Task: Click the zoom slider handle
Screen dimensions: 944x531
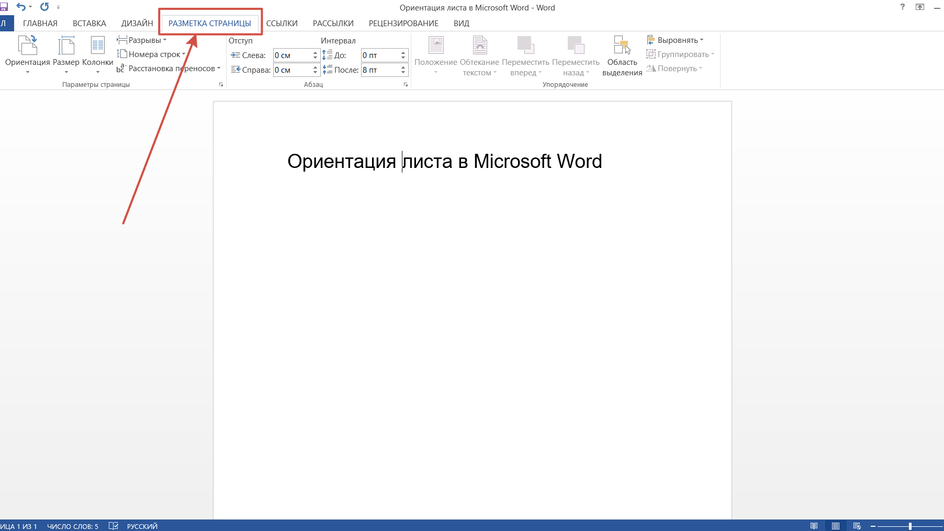Action: point(910,526)
